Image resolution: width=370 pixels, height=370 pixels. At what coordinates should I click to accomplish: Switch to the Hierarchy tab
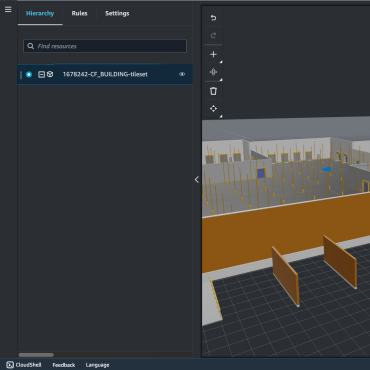pyautogui.click(x=40, y=13)
